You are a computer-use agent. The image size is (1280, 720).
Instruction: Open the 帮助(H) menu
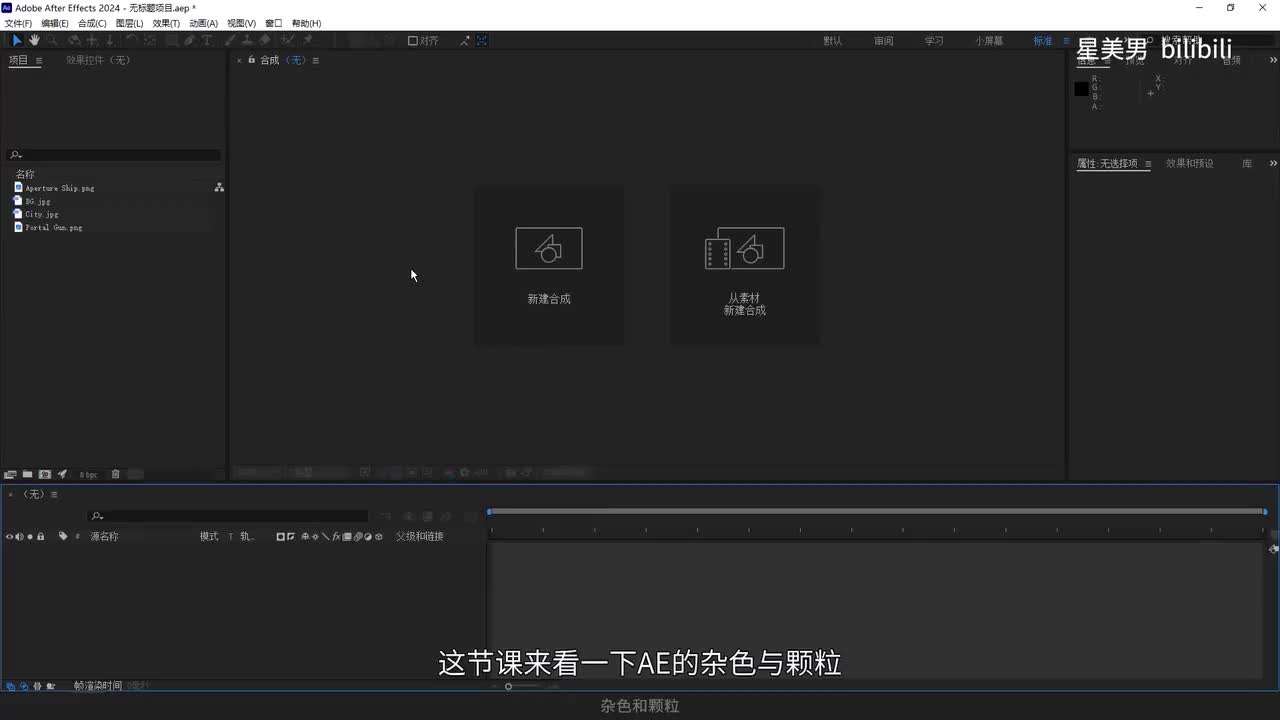tap(306, 23)
